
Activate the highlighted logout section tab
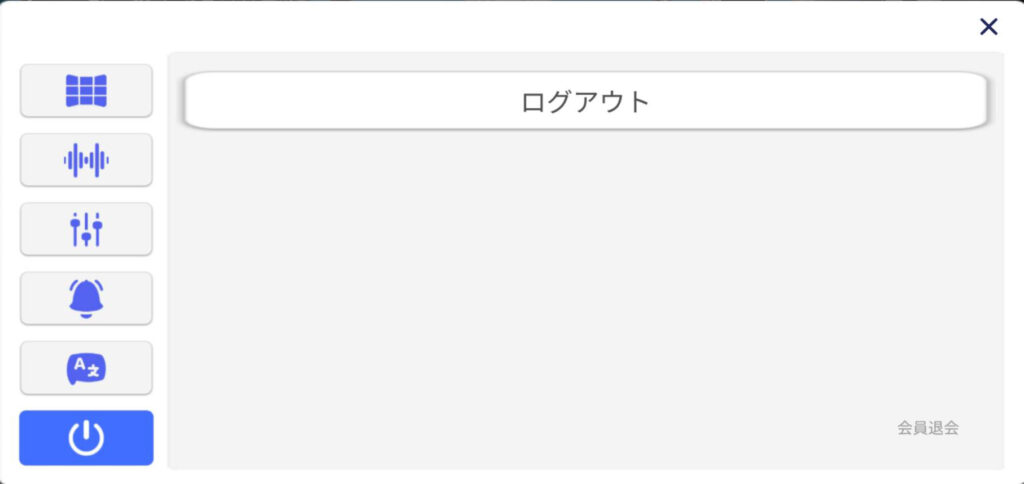click(86, 438)
